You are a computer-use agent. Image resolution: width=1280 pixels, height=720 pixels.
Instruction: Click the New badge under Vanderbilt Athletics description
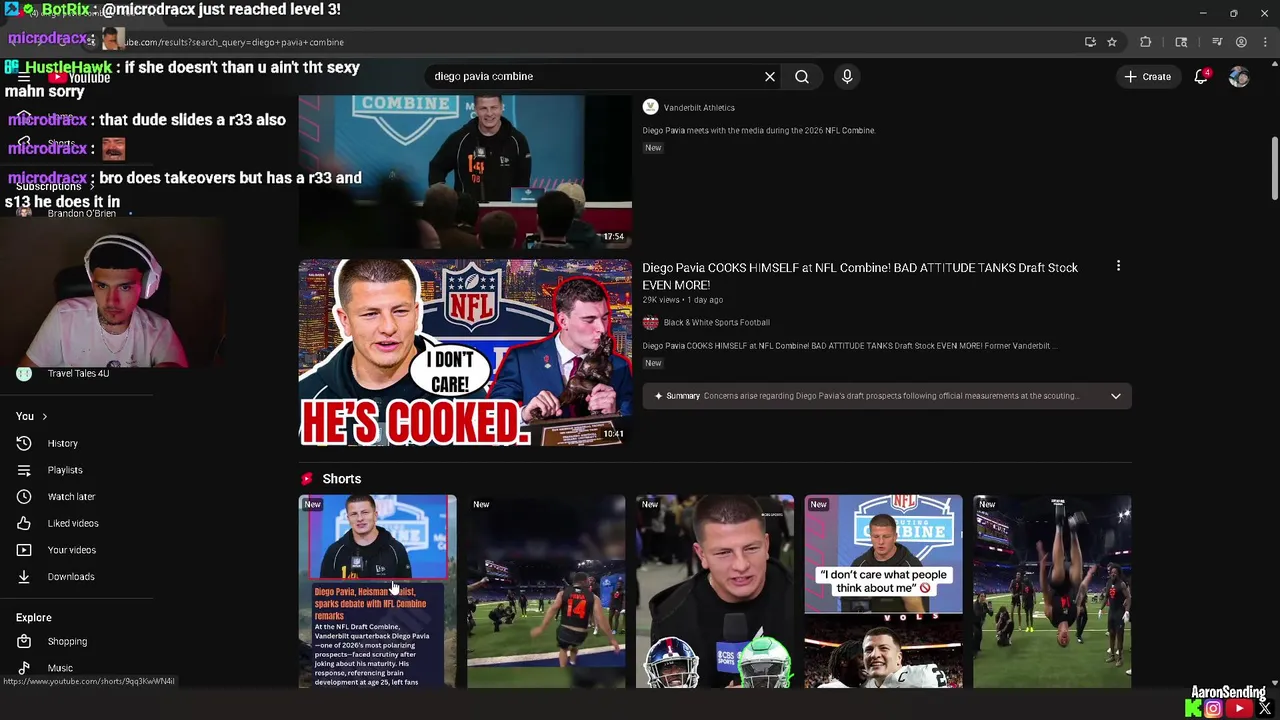click(x=653, y=148)
